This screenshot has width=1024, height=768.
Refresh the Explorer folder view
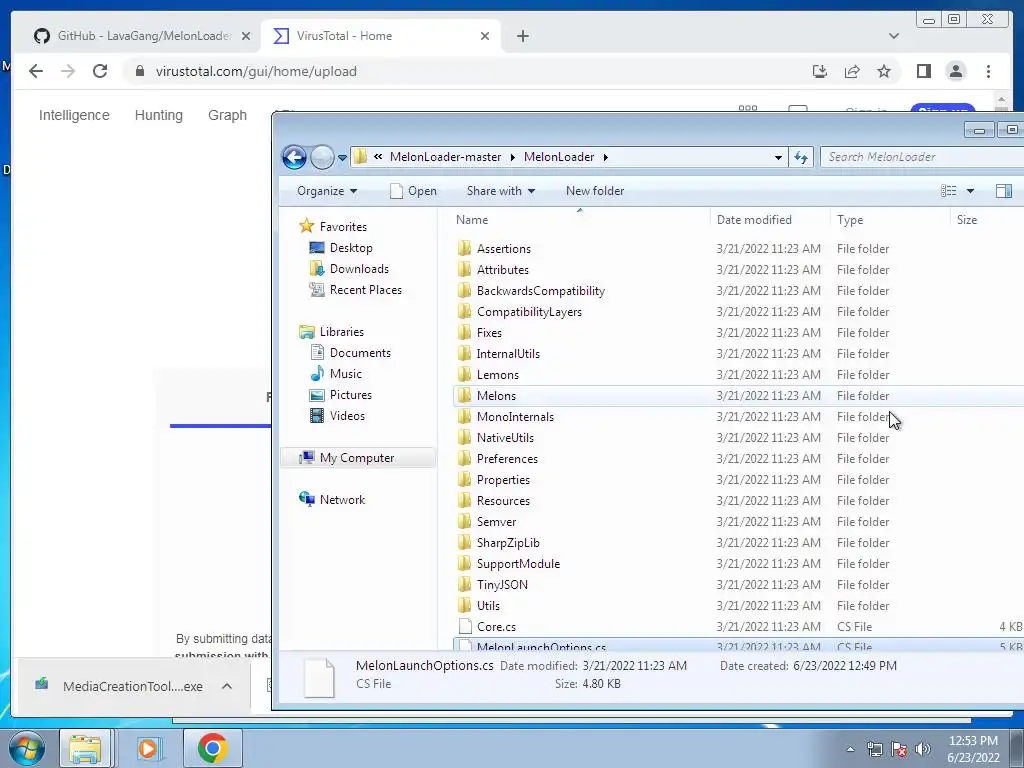pos(801,157)
